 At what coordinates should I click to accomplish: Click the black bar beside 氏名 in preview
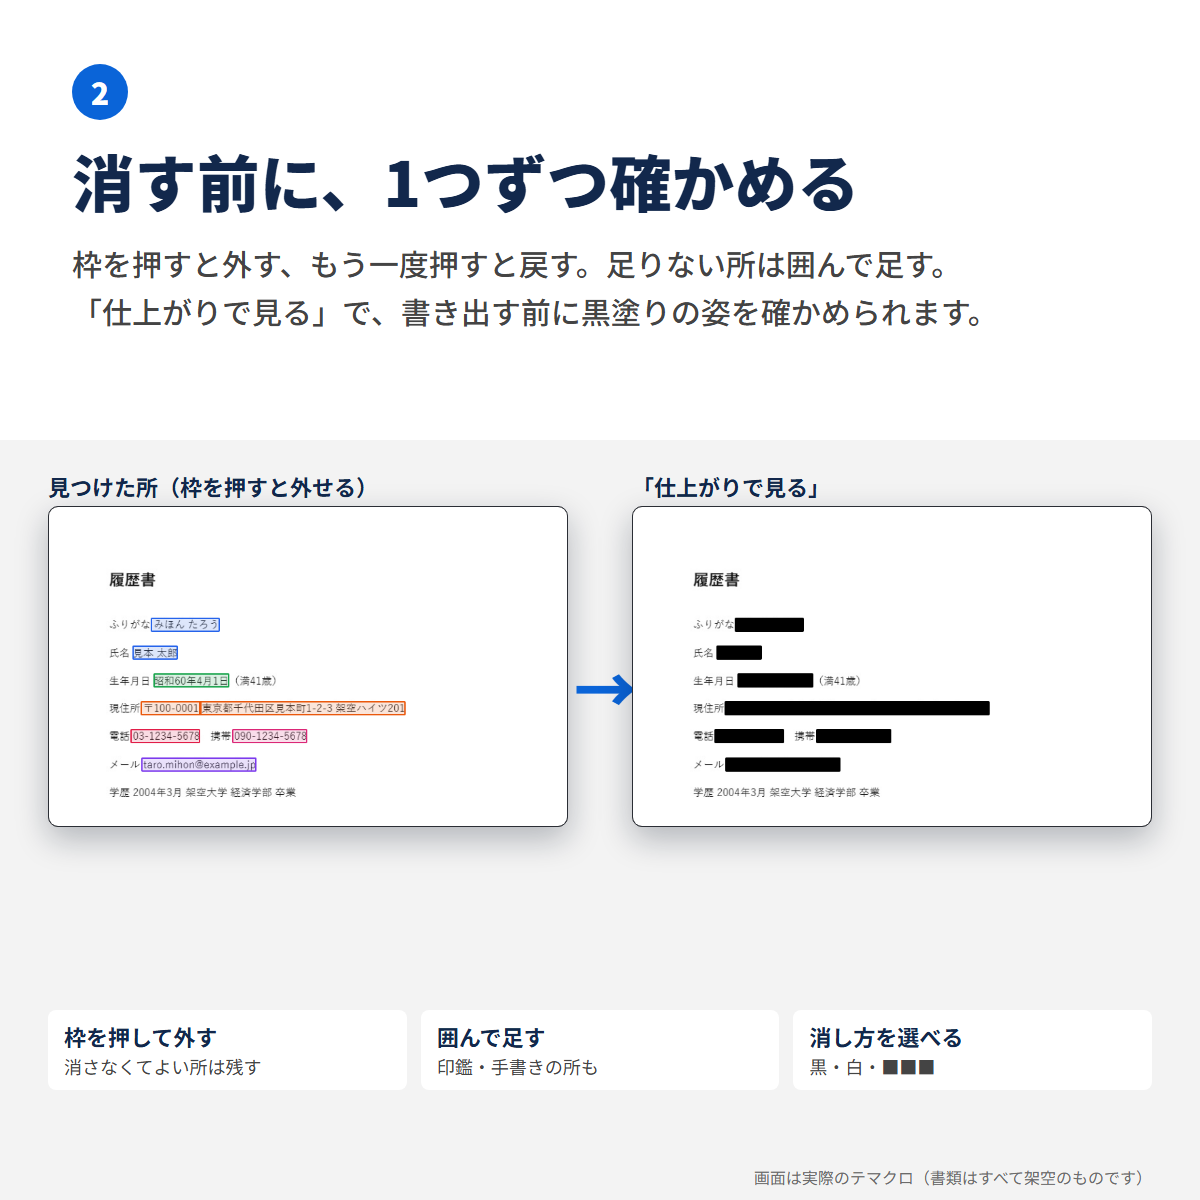739,653
